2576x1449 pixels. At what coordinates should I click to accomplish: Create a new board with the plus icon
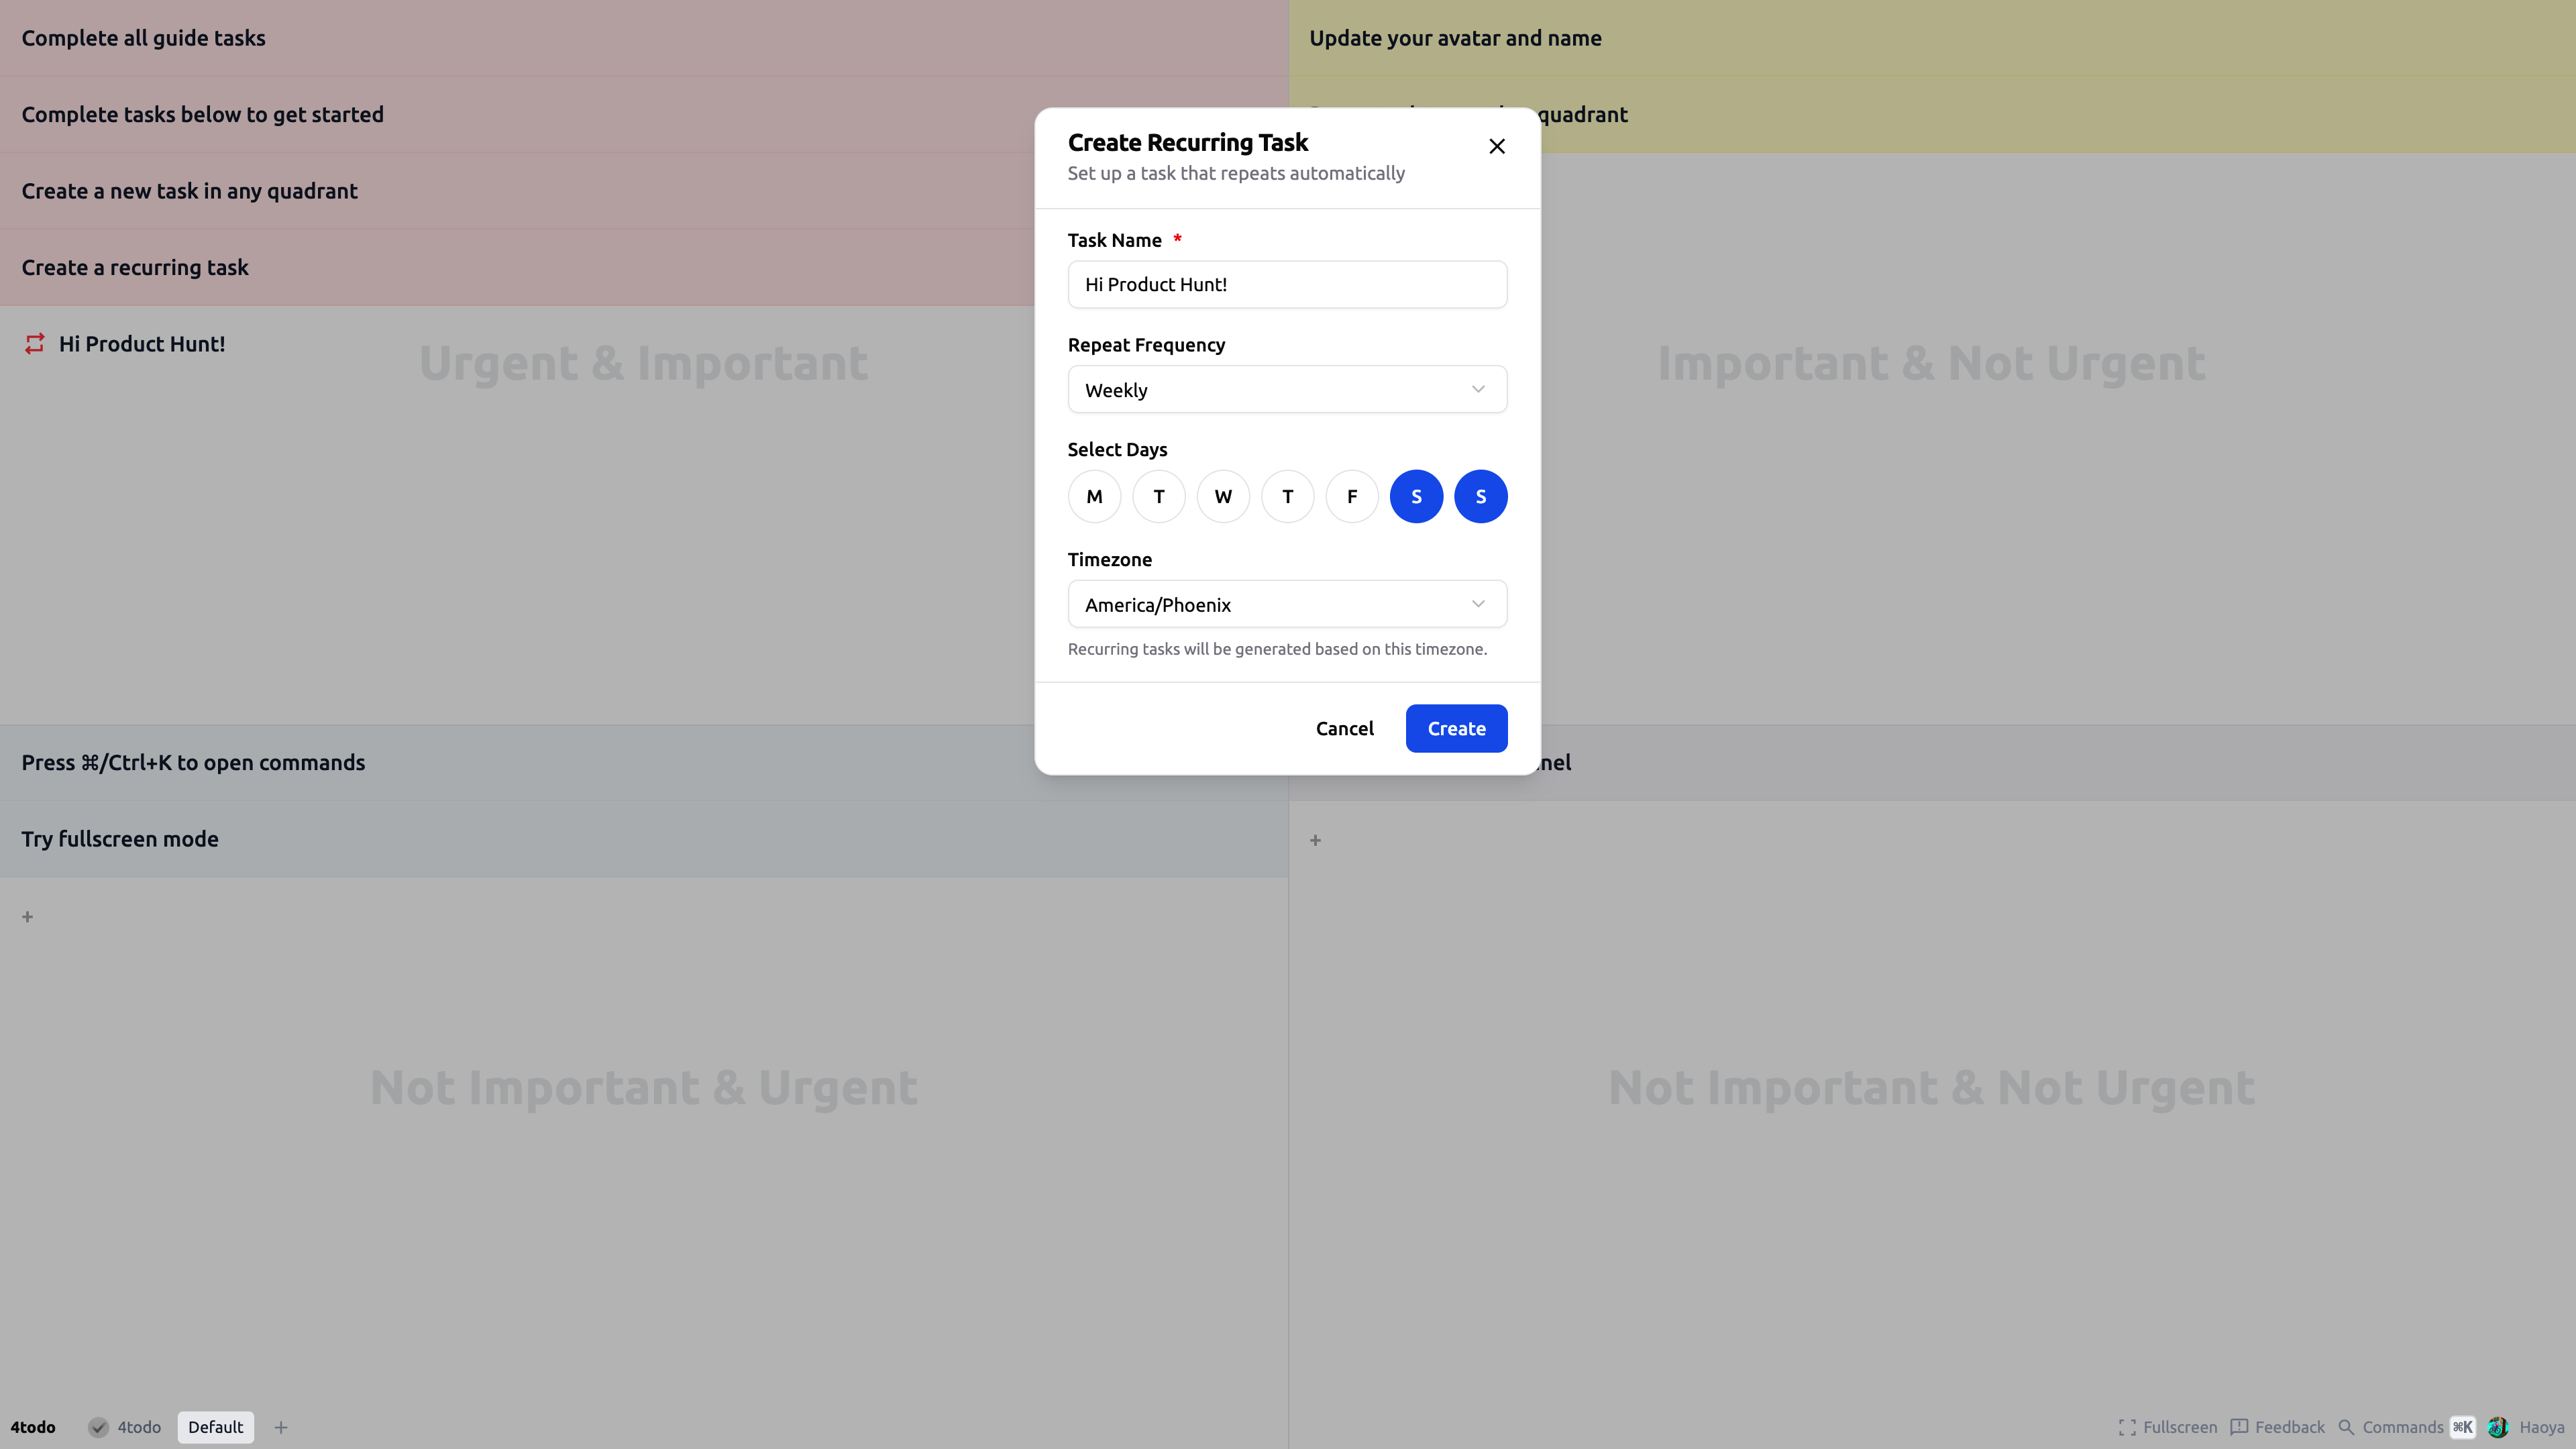click(280, 1427)
